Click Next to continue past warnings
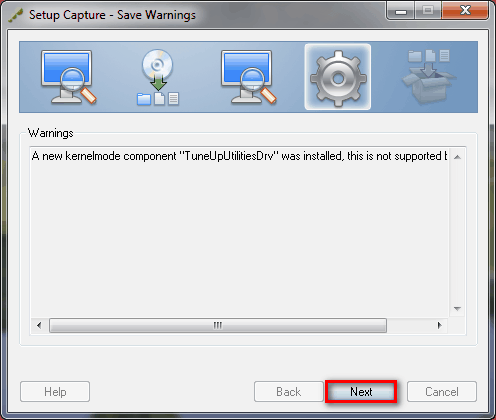496x420 pixels. click(x=361, y=392)
